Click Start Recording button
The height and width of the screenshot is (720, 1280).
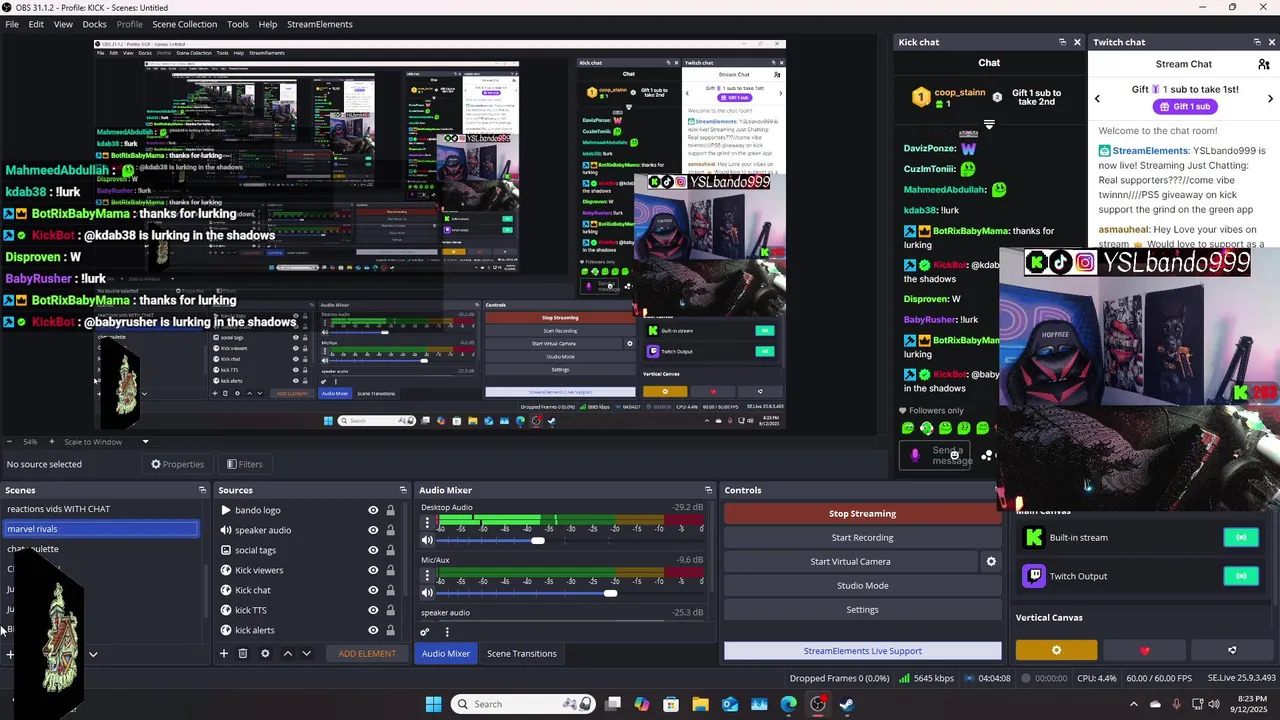[862, 537]
